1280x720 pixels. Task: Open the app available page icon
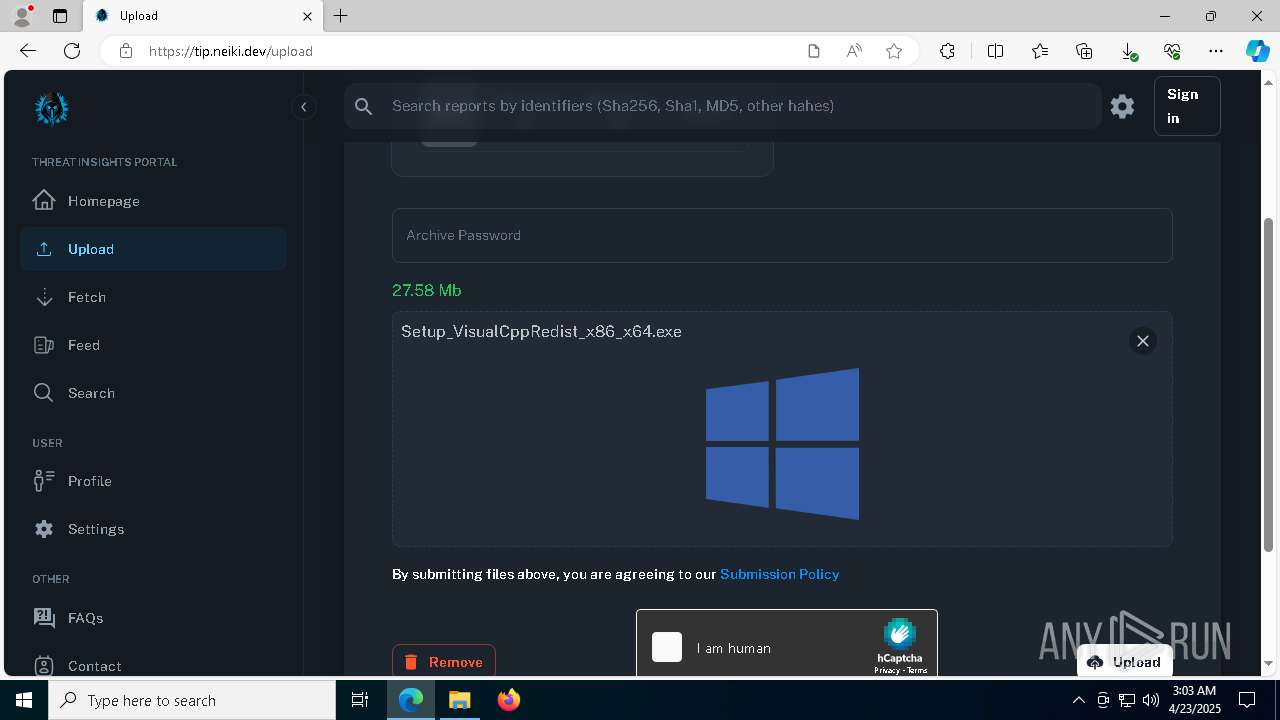point(814,51)
